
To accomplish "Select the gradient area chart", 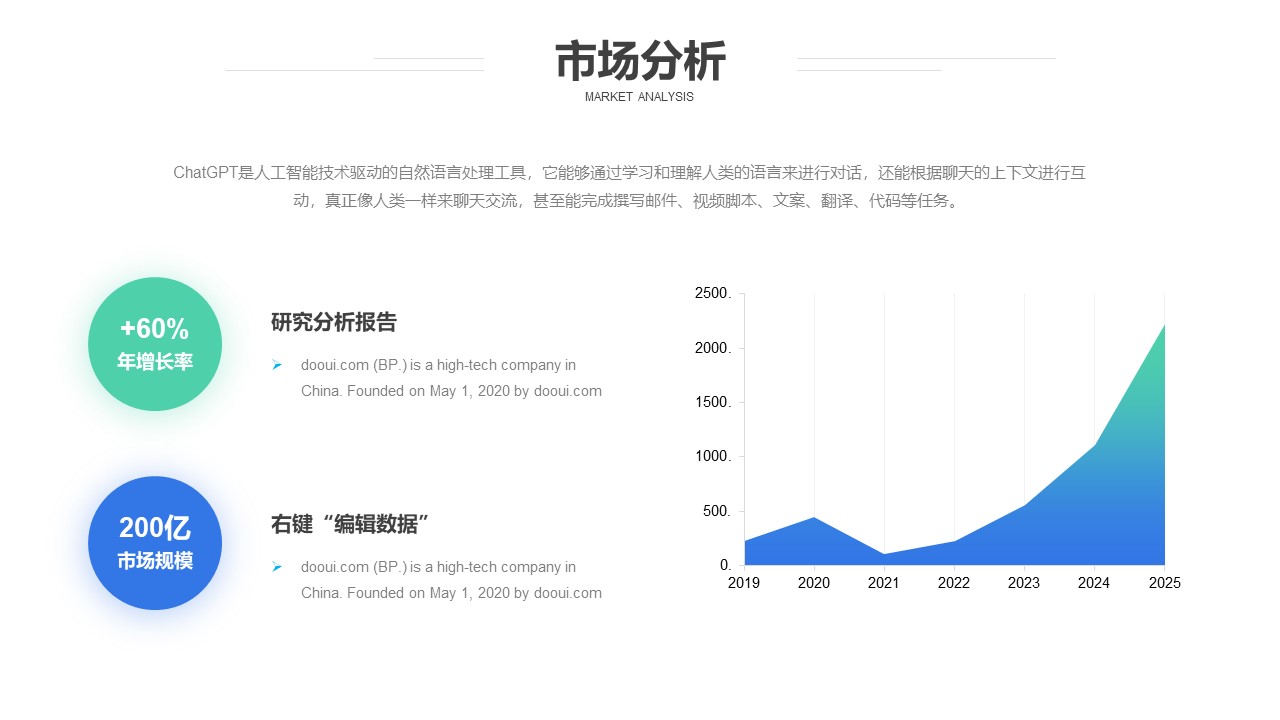I will 955,444.
